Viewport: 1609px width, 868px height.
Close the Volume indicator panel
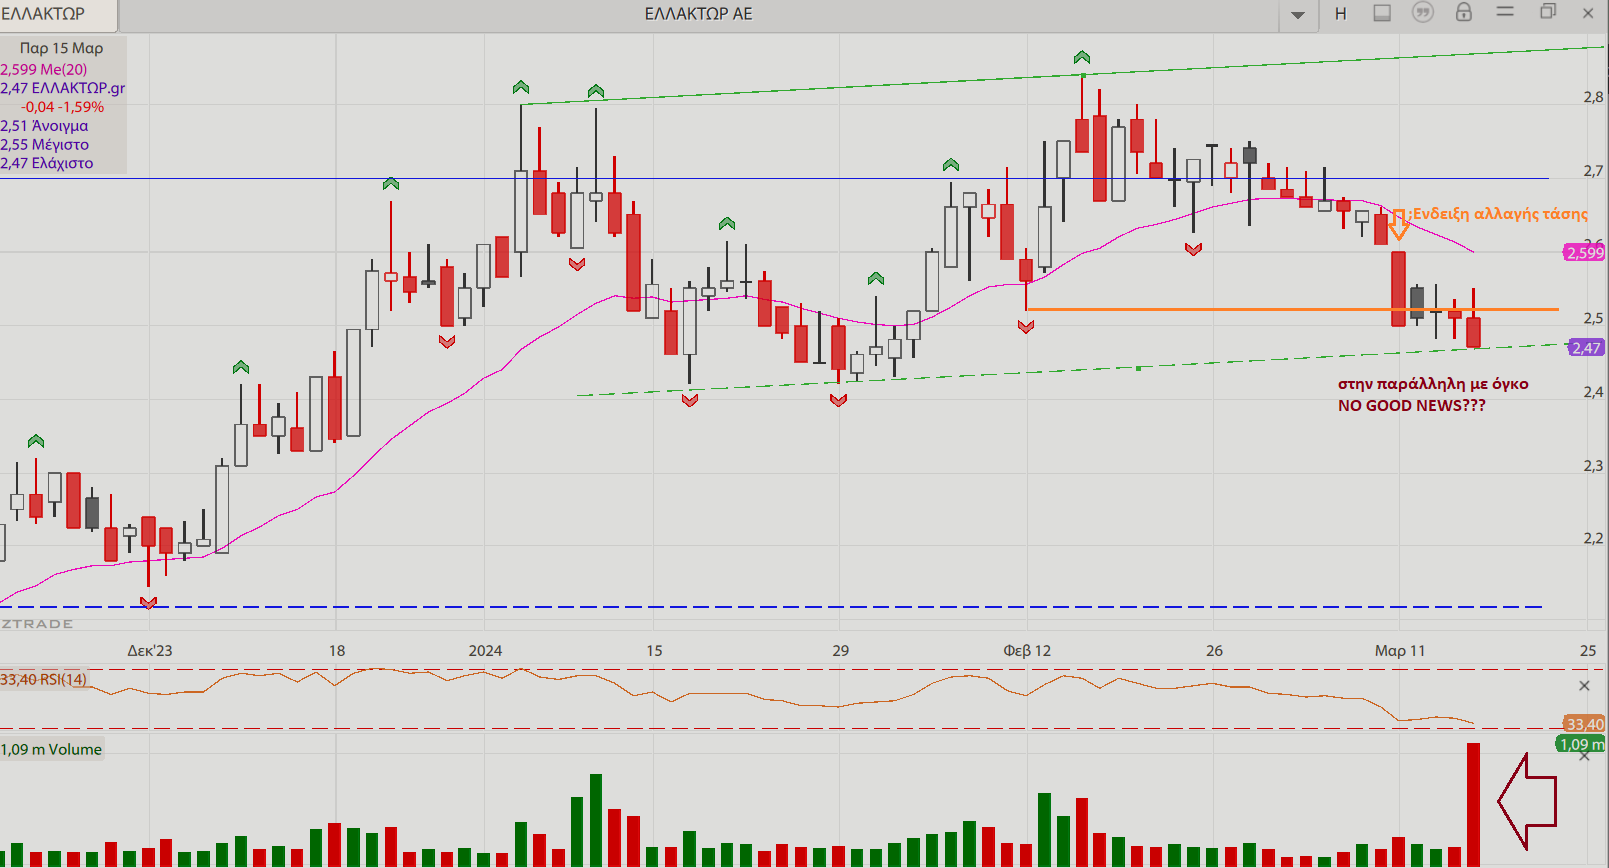point(1584,757)
